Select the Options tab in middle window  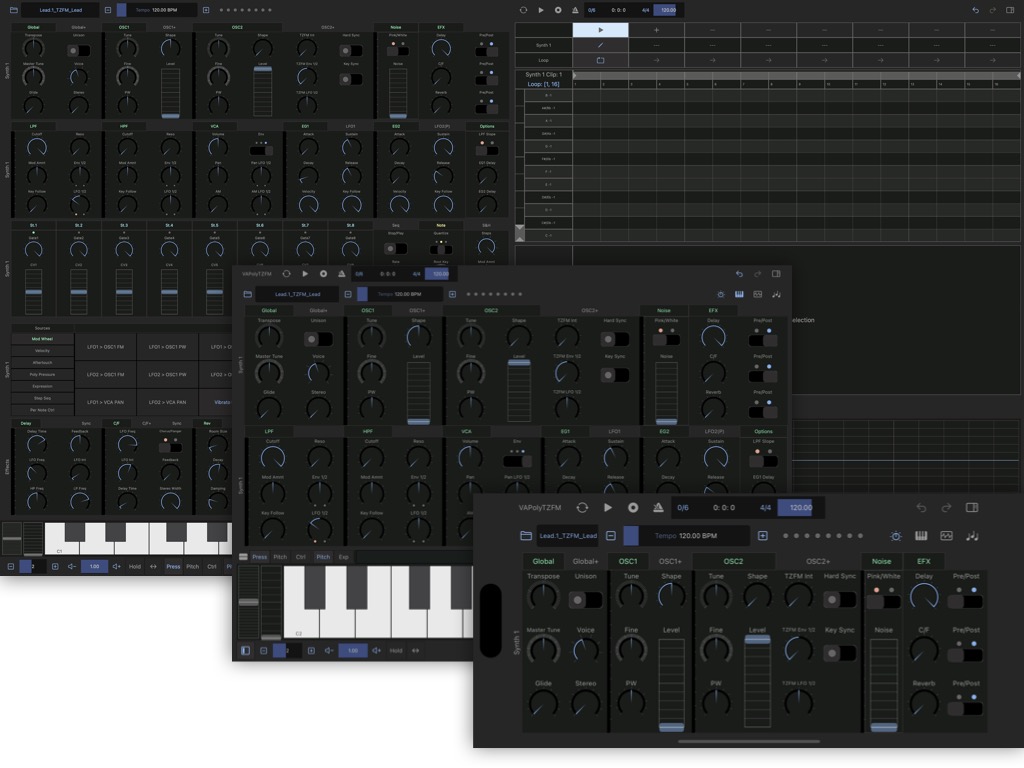[x=763, y=431]
